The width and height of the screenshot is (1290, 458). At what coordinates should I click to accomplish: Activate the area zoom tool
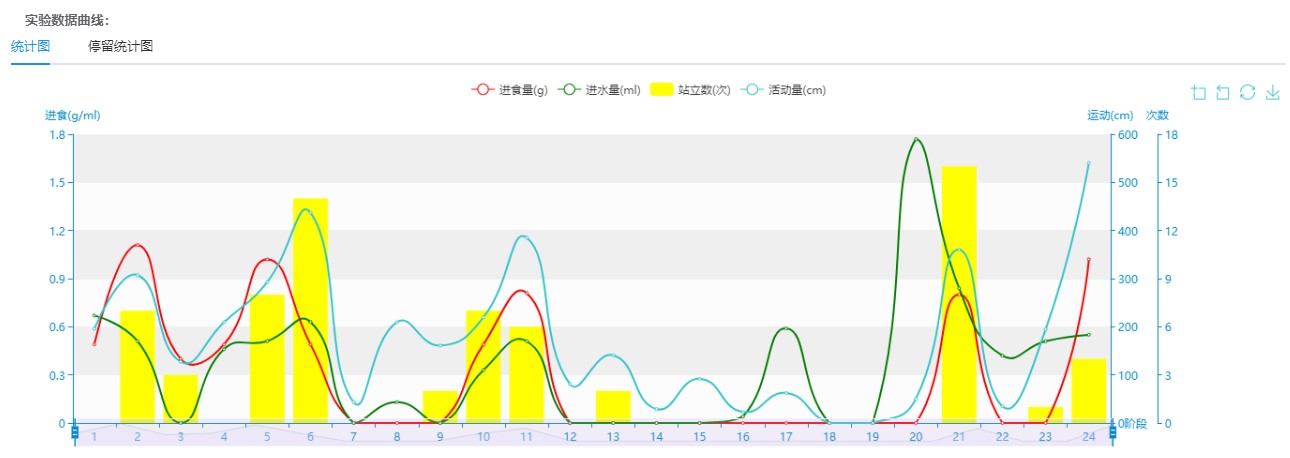pyautogui.click(x=1199, y=93)
